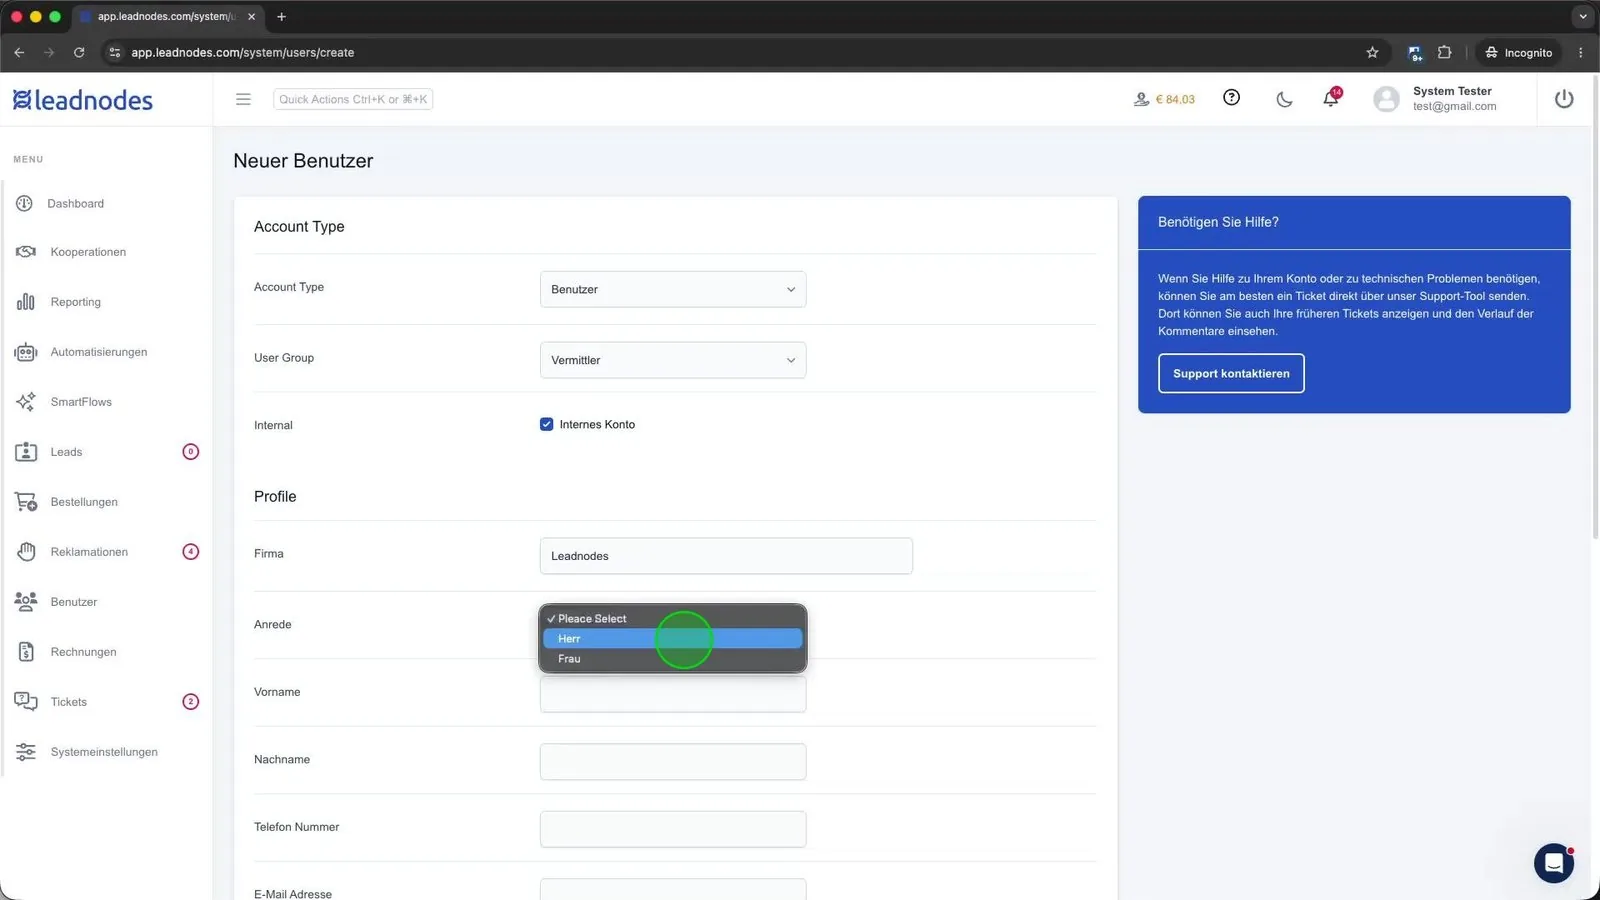Image resolution: width=1600 pixels, height=900 pixels.
Task: Click the Telefon Nummer input field
Action: click(673, 829)
